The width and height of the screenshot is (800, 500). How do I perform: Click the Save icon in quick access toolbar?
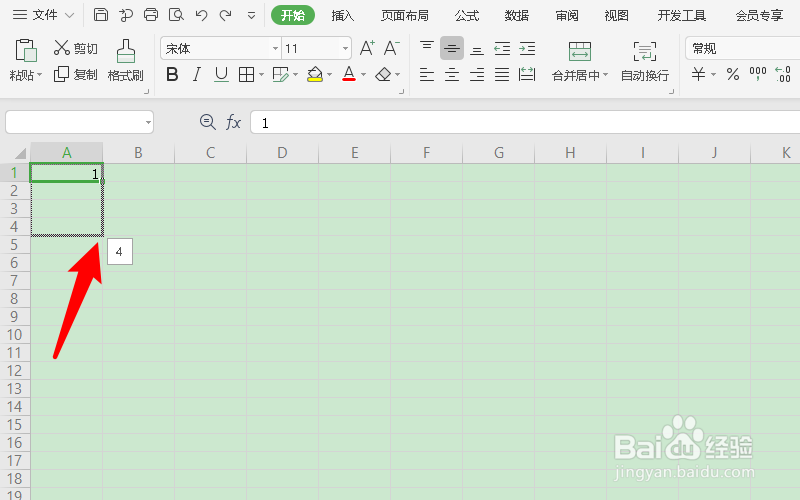pyautogui.click(x=101, y=15)
